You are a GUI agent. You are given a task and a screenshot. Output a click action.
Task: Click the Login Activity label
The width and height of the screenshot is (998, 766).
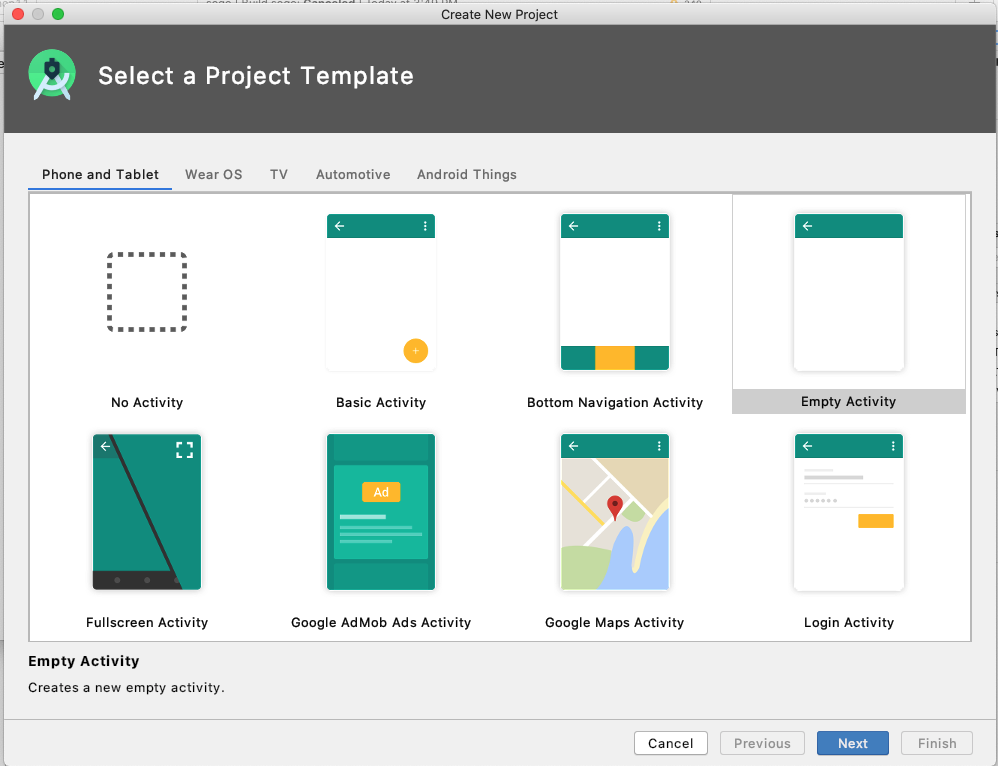pyautogui.click(x=848, y=622)
